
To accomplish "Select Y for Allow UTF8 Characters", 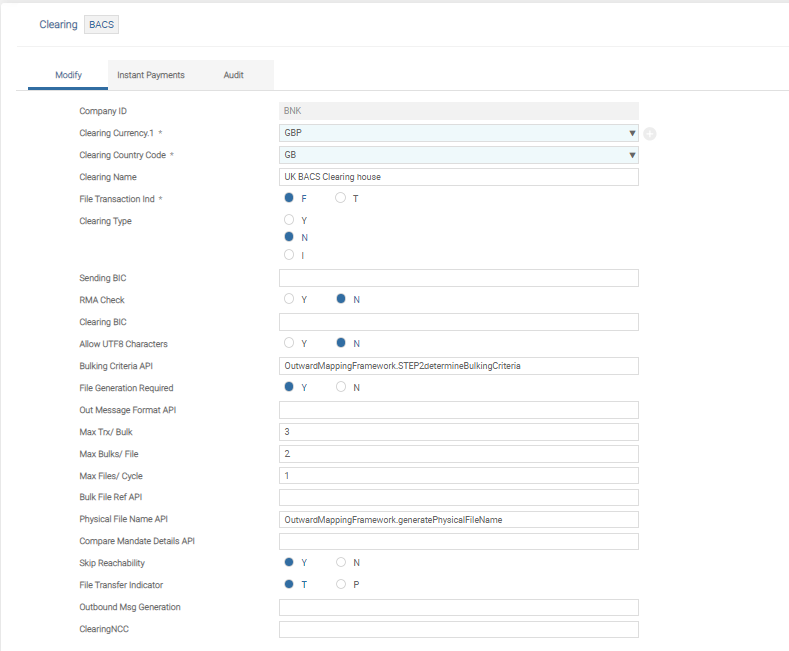I will coord(290,343).
